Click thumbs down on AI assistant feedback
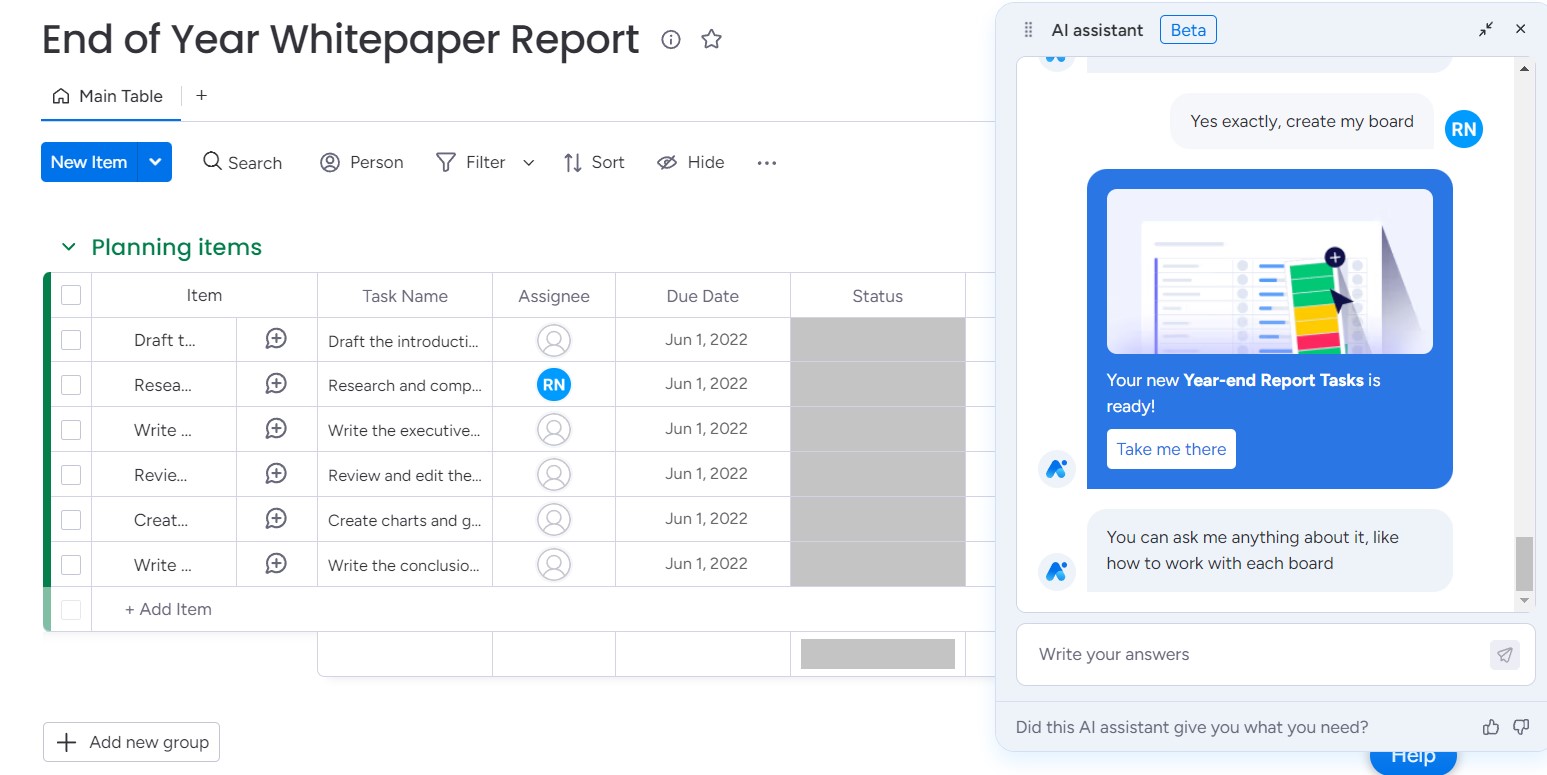The height and width of the screenshot is (775, 1547). tap(1521, 727)
